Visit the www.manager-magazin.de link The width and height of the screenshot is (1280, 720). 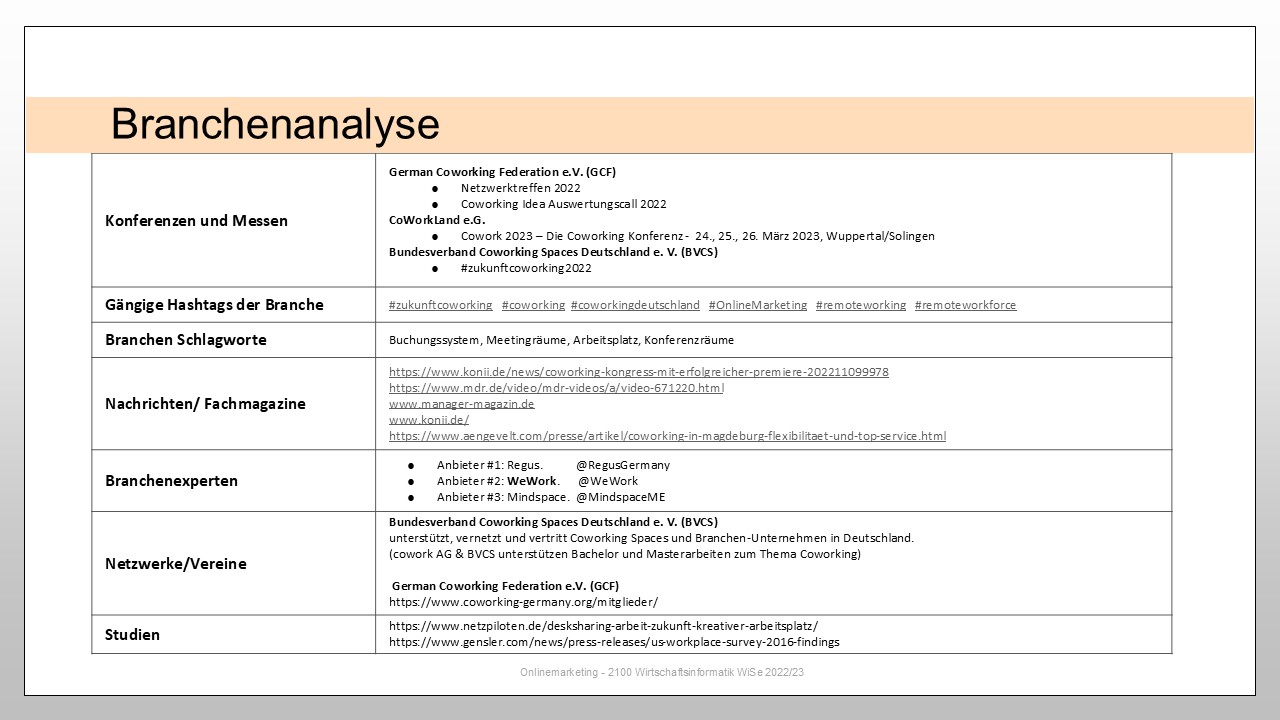coord(461,404)
